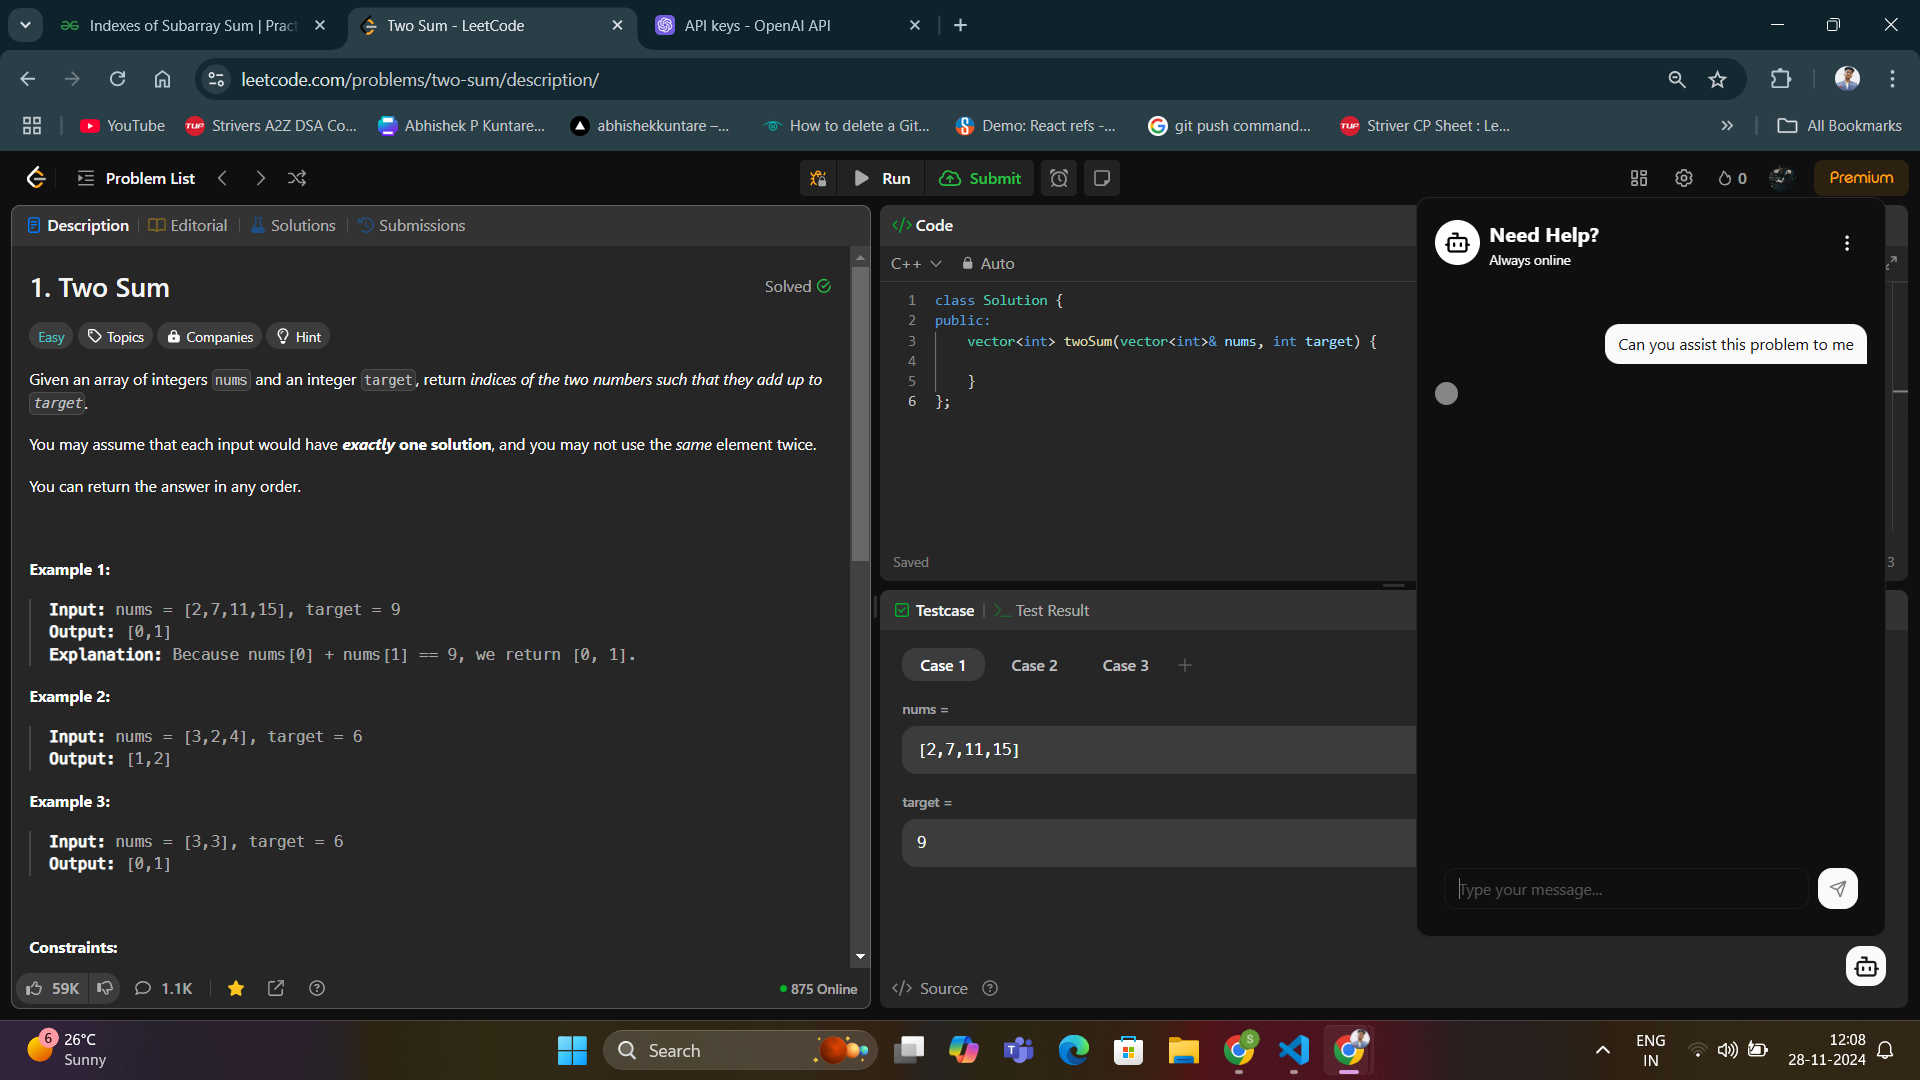Image resolution: width=1920 pixels, height=1080 pixels.
Task: Open the LeetCode settings gear
Action: (x=1684, y=178)
